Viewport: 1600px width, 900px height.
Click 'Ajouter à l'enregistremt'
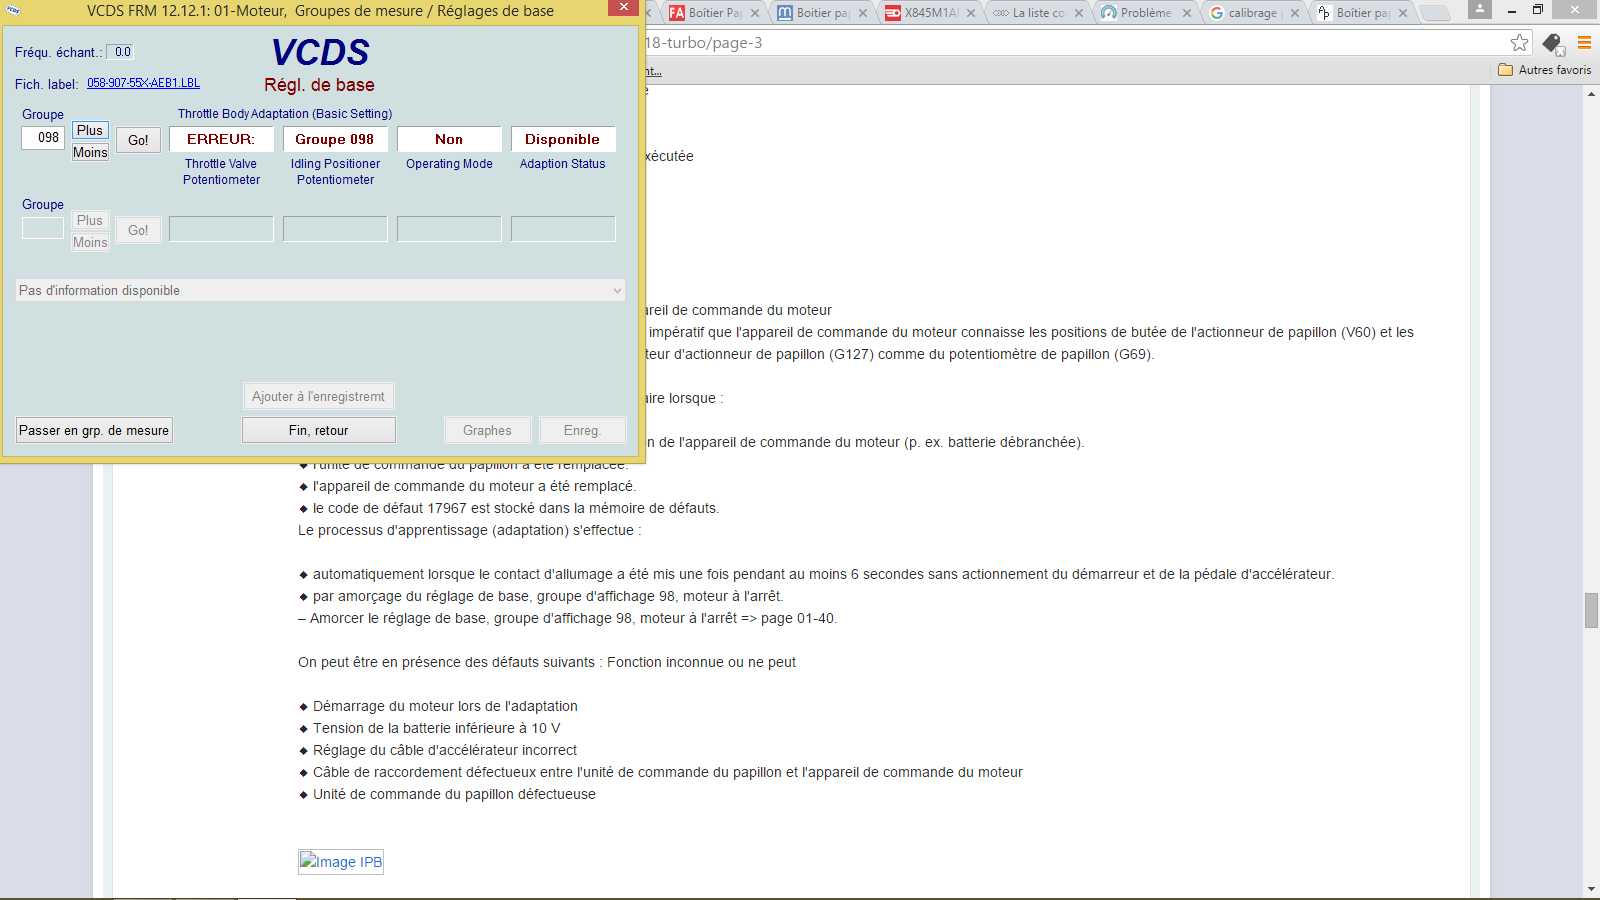pos(318,396)
